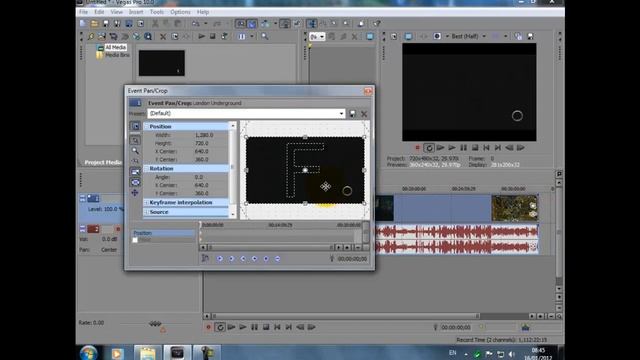640x360 pixels.
Task: Start media preview in Project Media toolbar
Action: pyautogui.click(x=201, y=36)
